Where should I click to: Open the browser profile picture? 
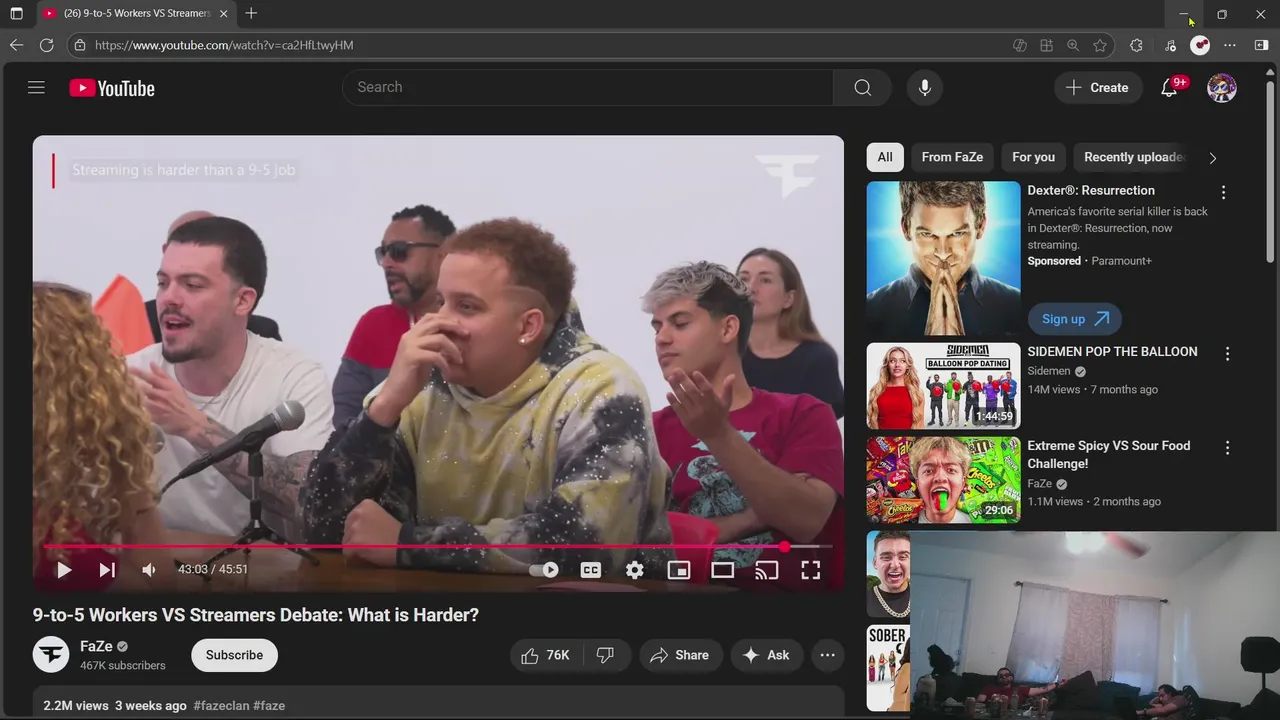click(x=1200, y=45)
